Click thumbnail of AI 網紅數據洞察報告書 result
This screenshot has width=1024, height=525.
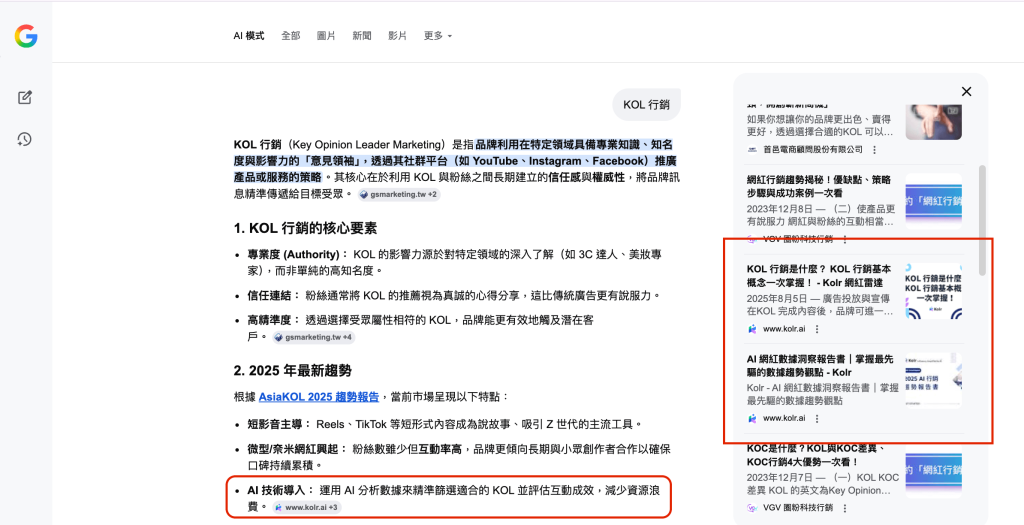click(x=933, y=380)
